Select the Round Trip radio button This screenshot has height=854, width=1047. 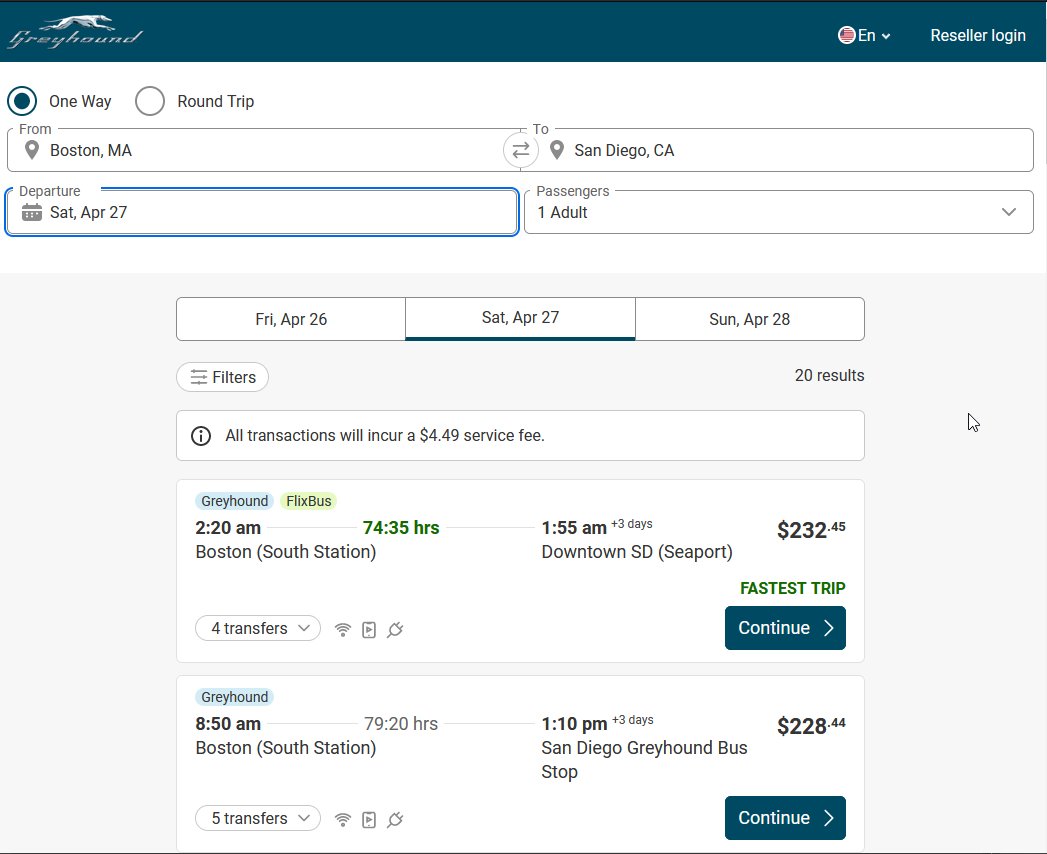click(150, 101)
